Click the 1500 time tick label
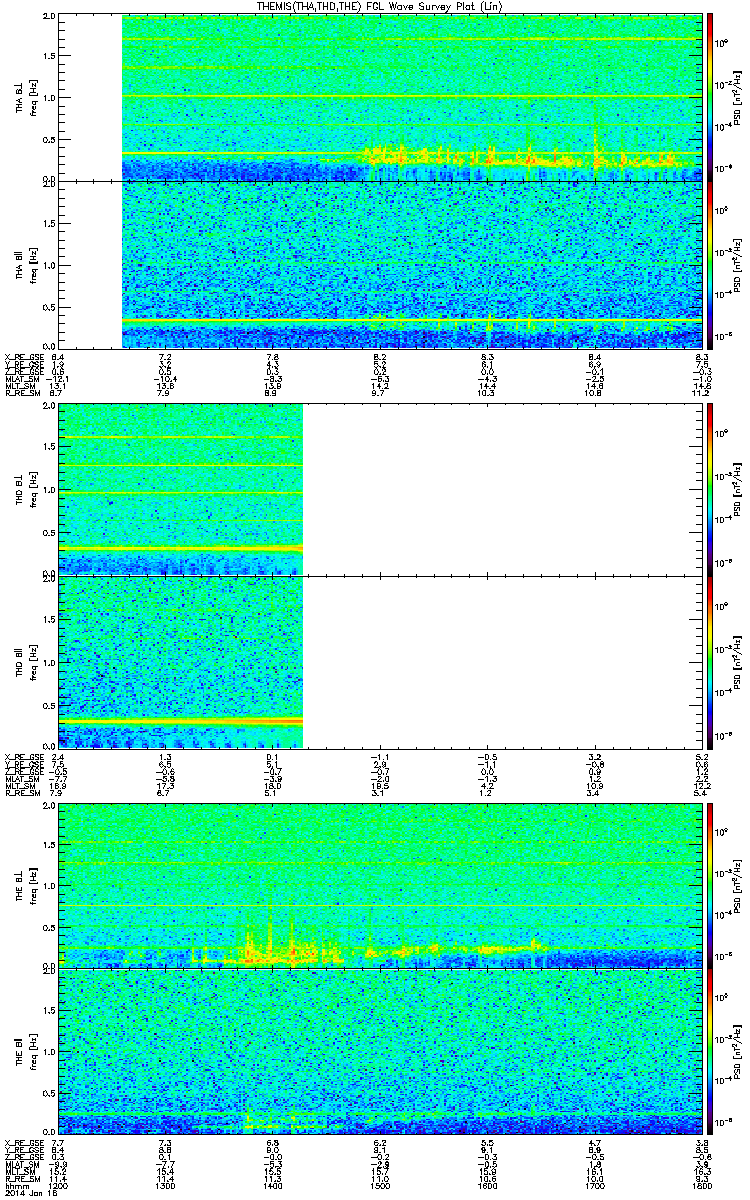The height and width of the screenshot is (1200, 750). (380, 1185)
